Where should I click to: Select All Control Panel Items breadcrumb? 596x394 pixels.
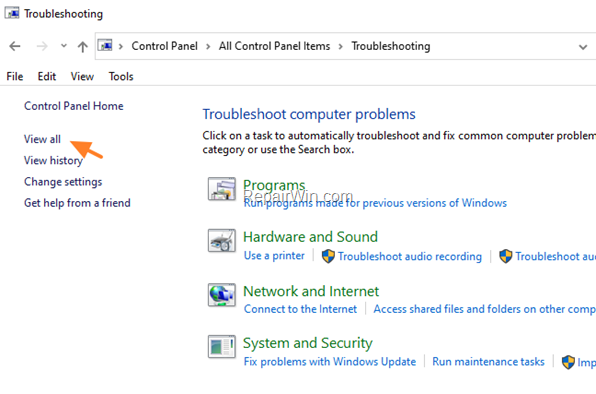pos(274,46)
